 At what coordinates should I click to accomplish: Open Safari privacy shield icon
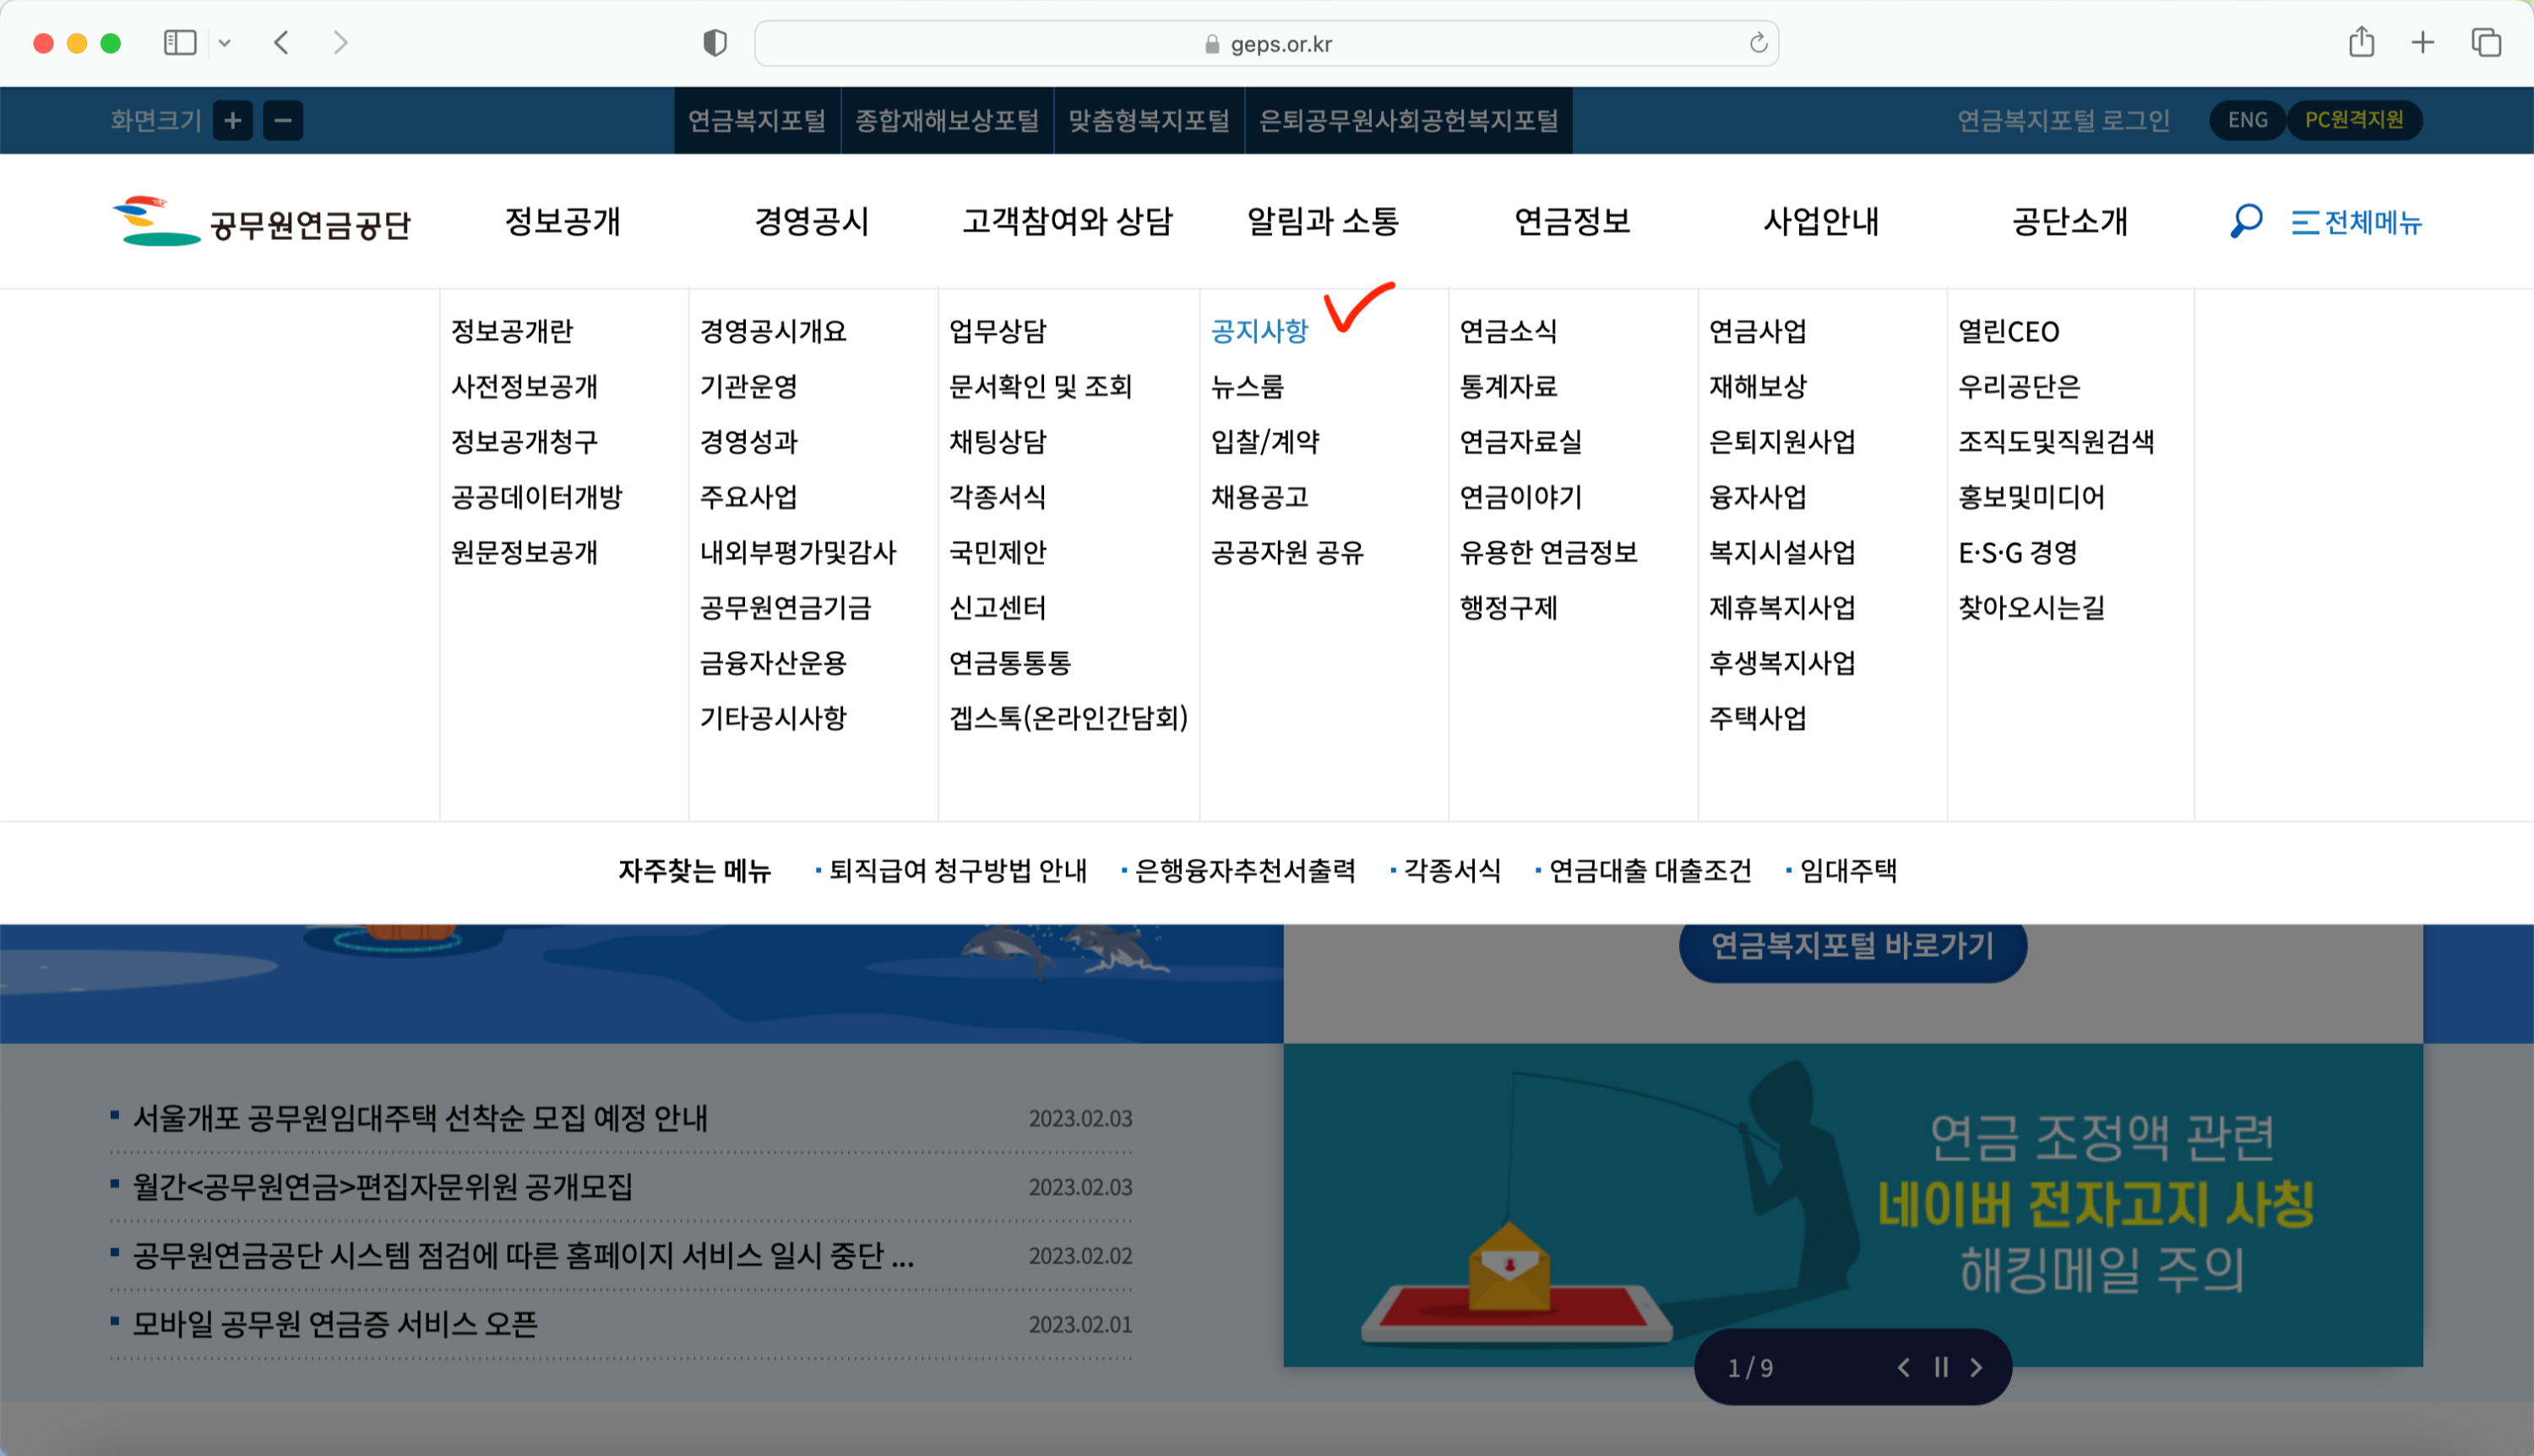point(715,43)
